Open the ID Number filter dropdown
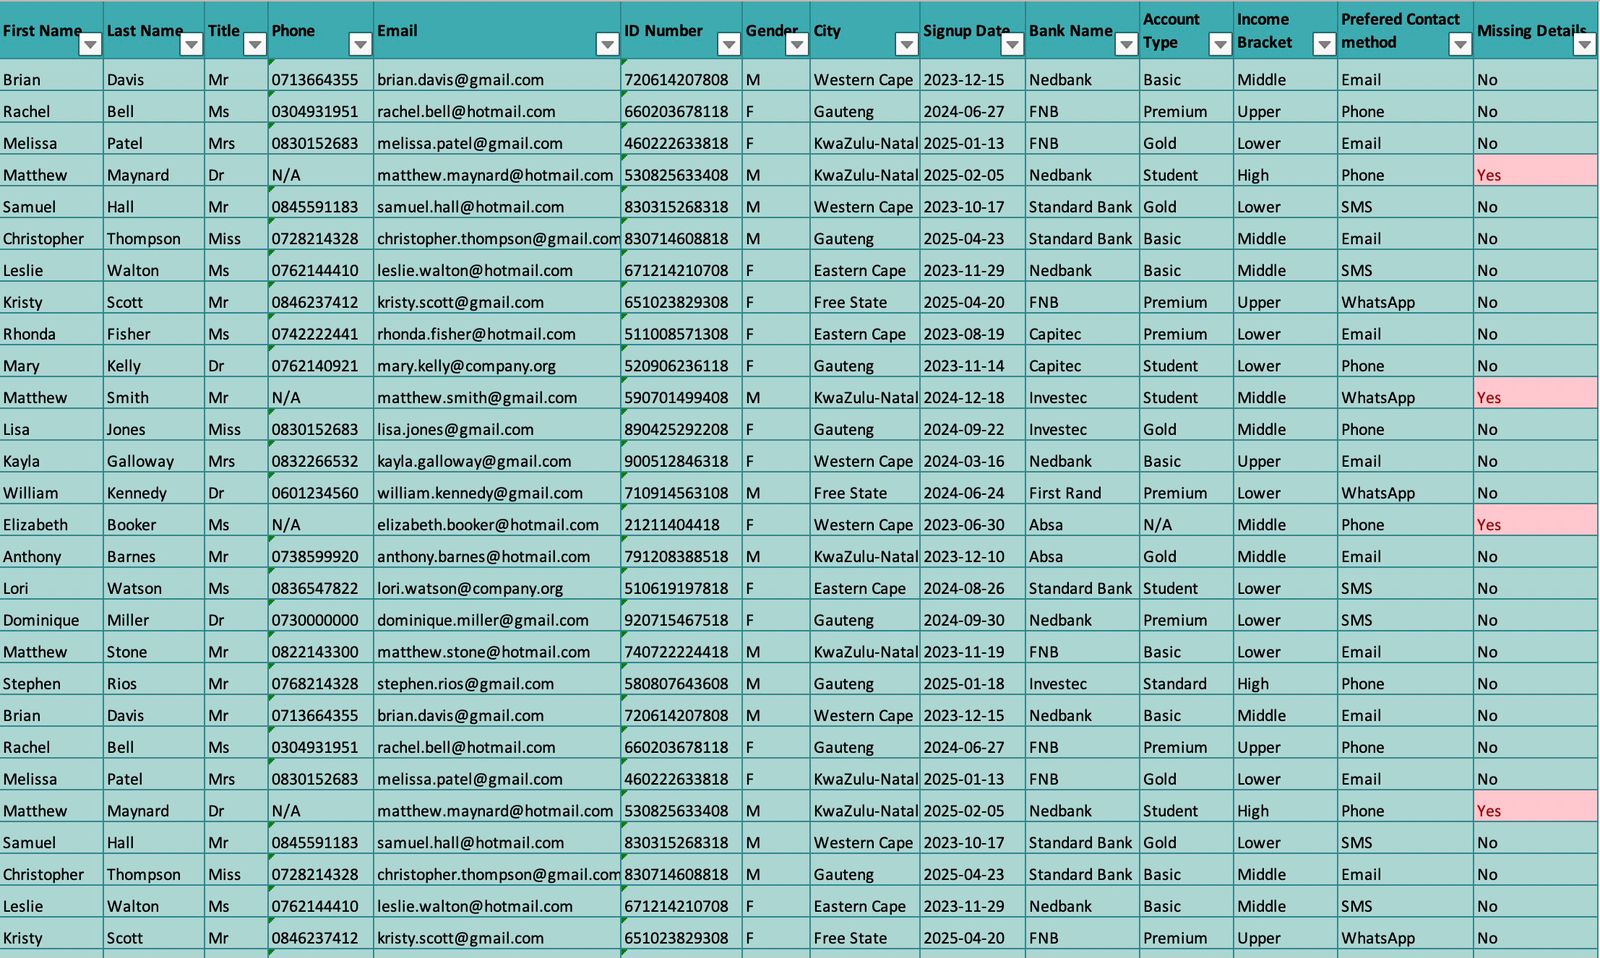Viewport: 1600px width, 958px height. [729, 44]
